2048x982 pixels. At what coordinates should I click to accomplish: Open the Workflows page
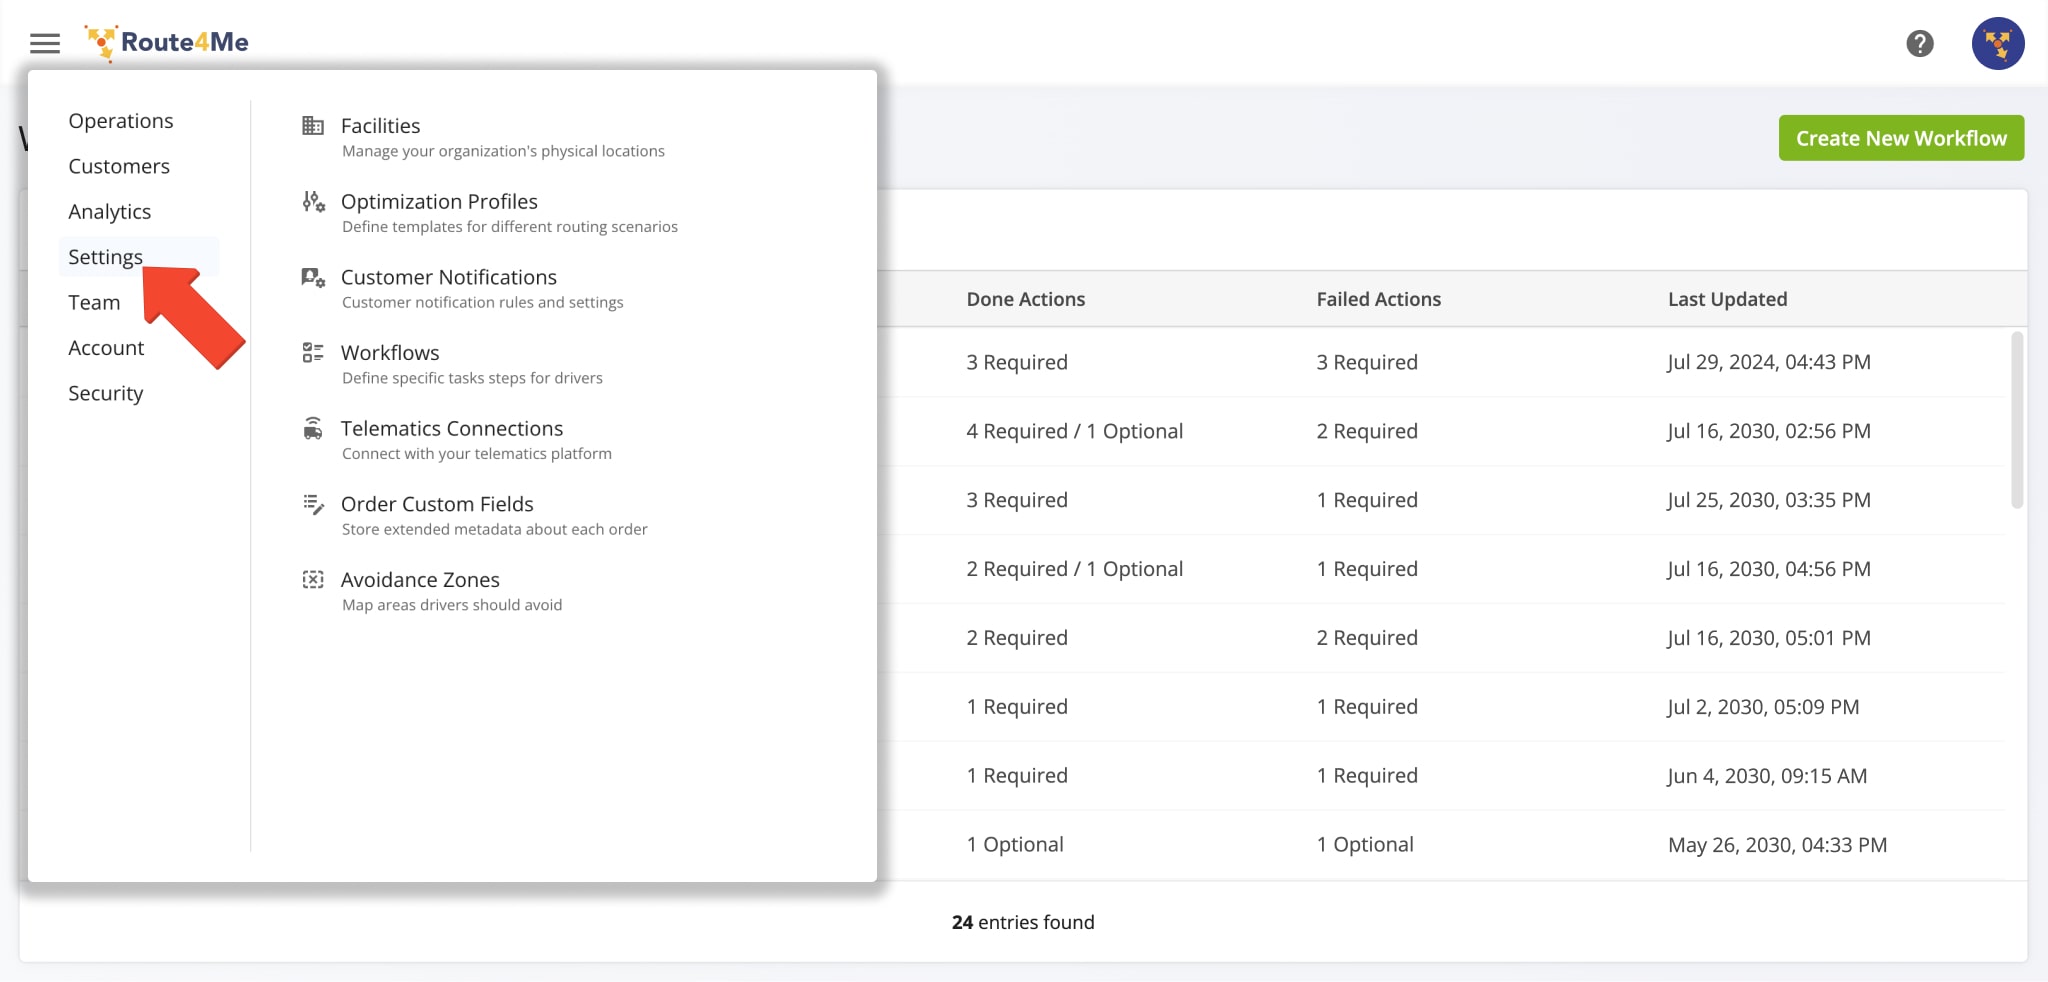pos(390,353)
